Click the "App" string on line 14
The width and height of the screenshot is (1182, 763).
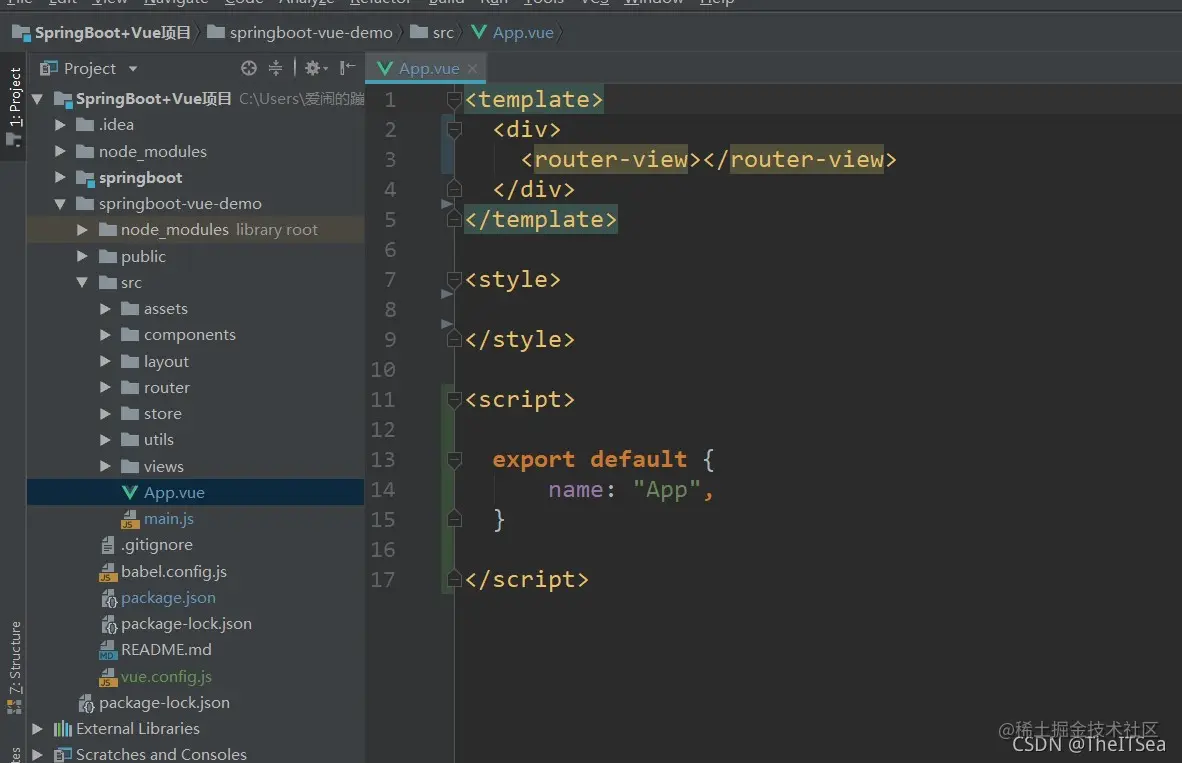coord(667,489)
